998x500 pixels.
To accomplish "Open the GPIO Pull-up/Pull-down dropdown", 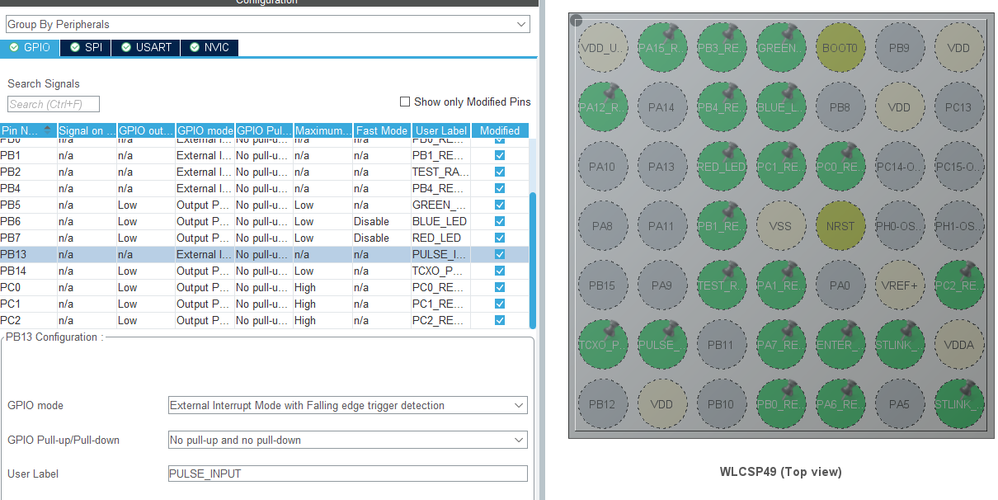I will [x=348, y=440].
